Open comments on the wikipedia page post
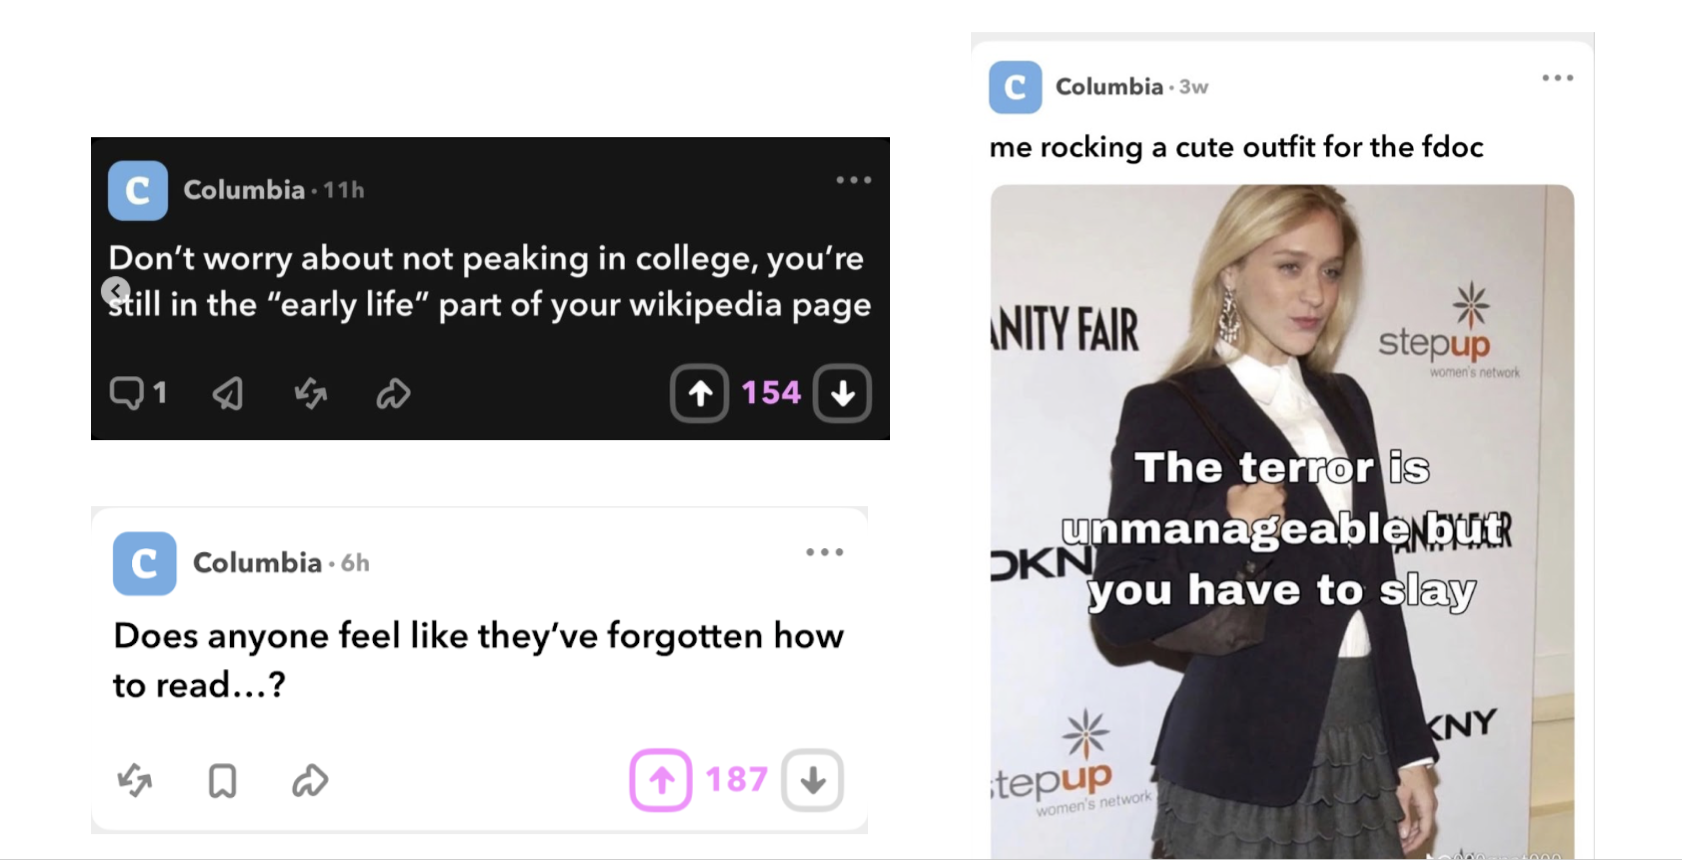 click(x=137, y=393)
